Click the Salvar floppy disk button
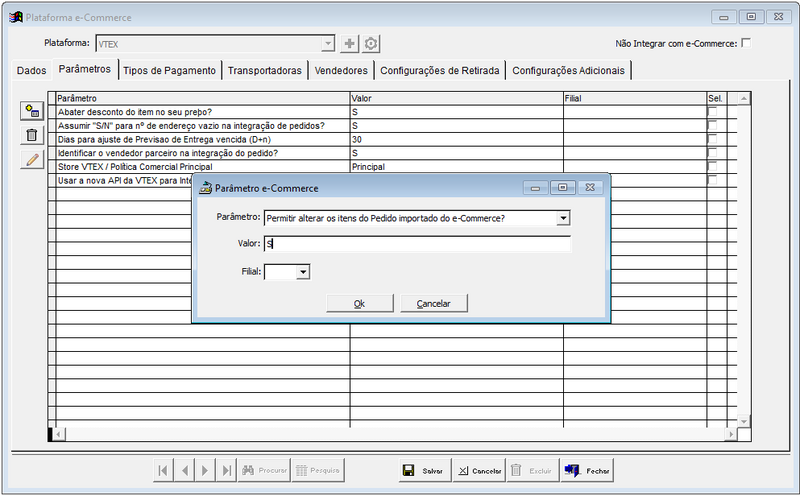Screen dimensions: 800x496 click(425, 470)
